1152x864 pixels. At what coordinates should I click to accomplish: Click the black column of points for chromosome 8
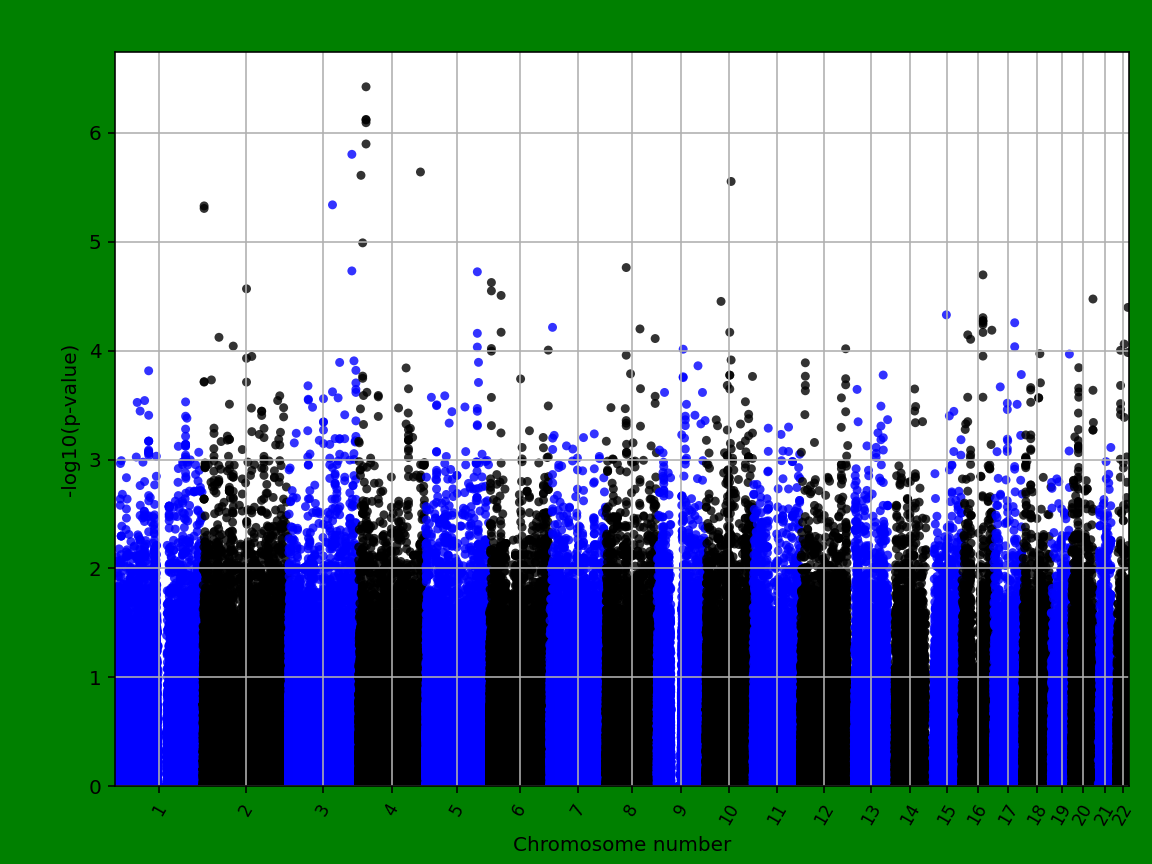pos(630,650)
